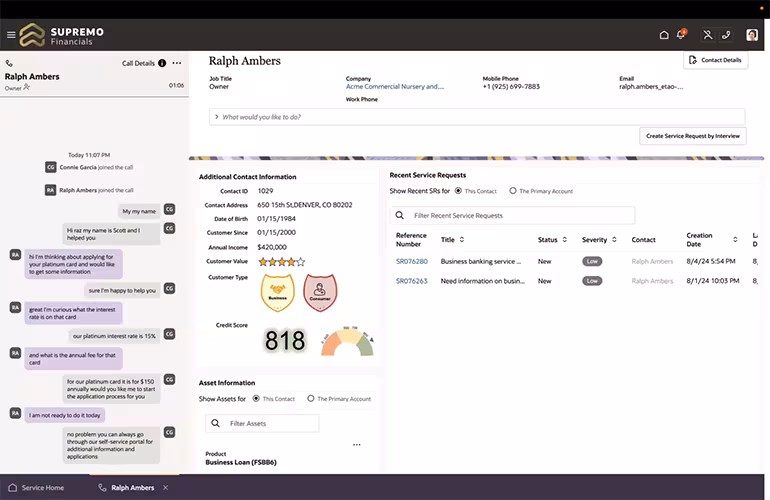The height and width of the screenshot is (500, 770).
Task: Click the Low severity badge for SR076263
Action: coord(592,281)
